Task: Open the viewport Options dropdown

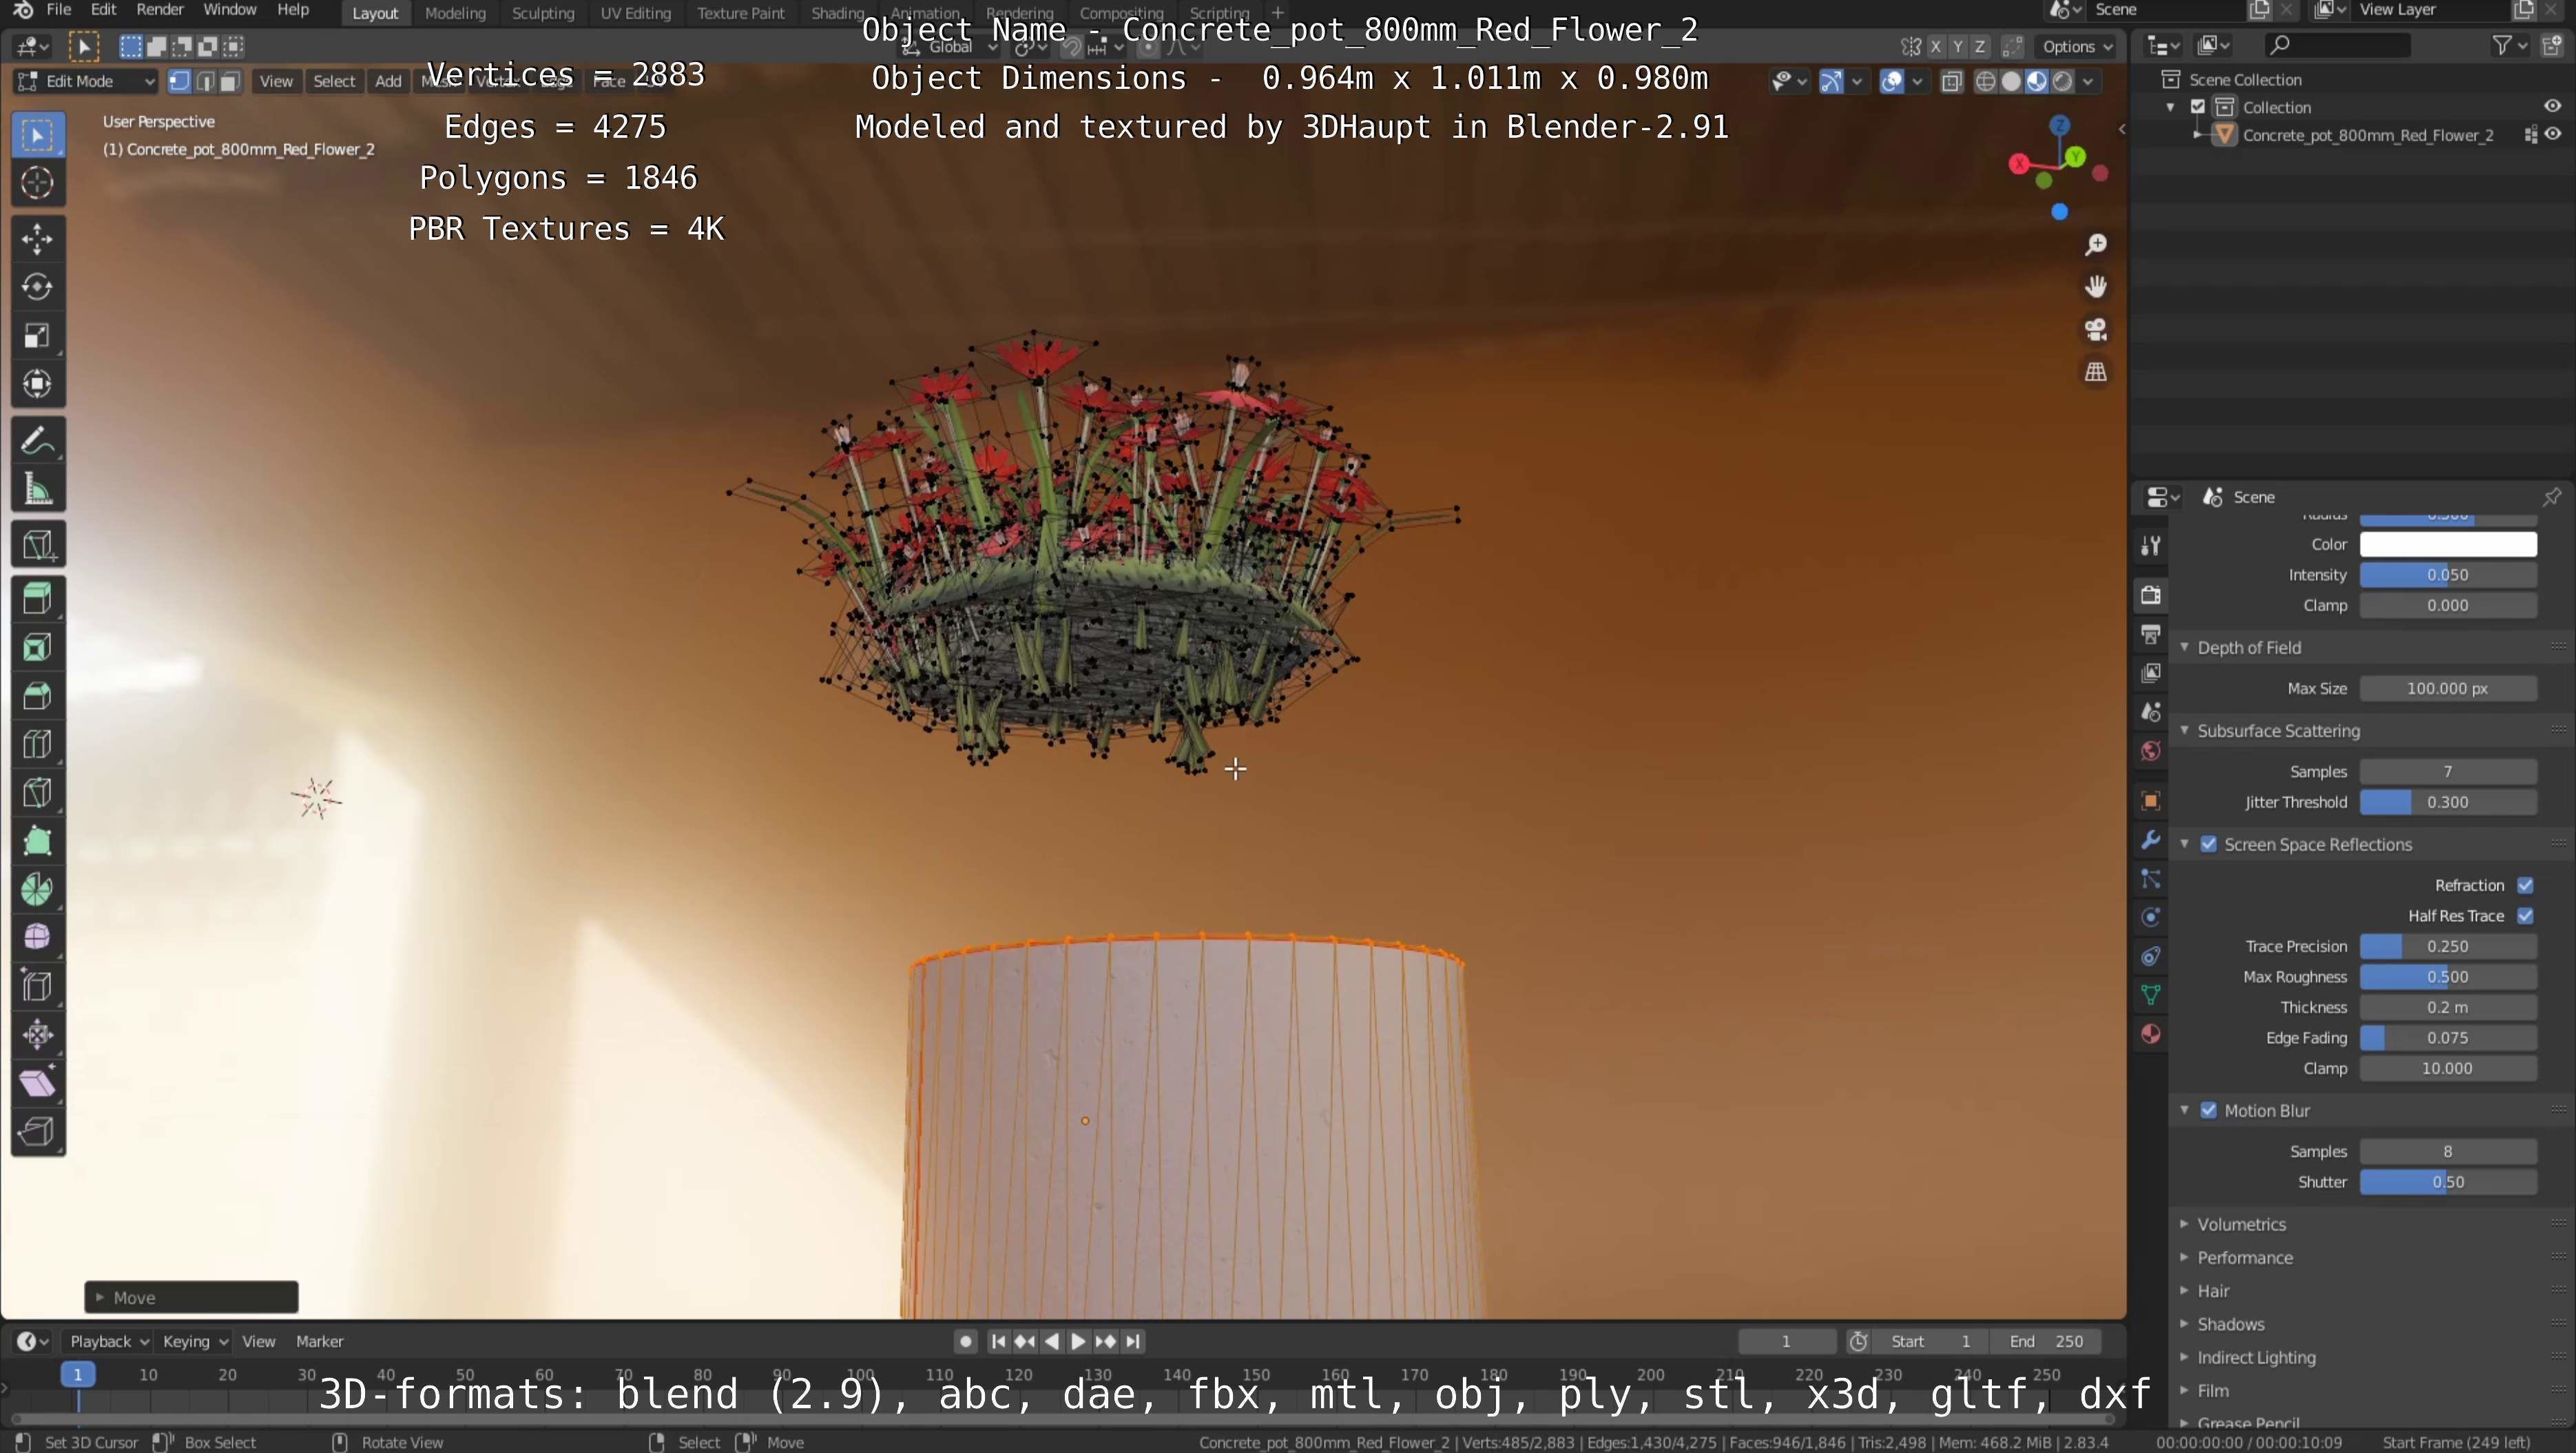Action: coord(2077,47)
